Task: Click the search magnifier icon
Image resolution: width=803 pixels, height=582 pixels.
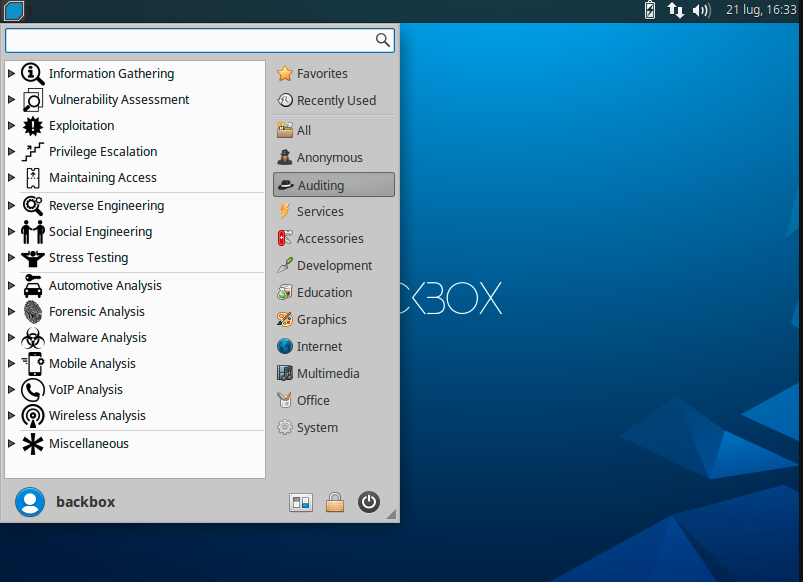Action: pyautogui.click(x=383, y=40)
